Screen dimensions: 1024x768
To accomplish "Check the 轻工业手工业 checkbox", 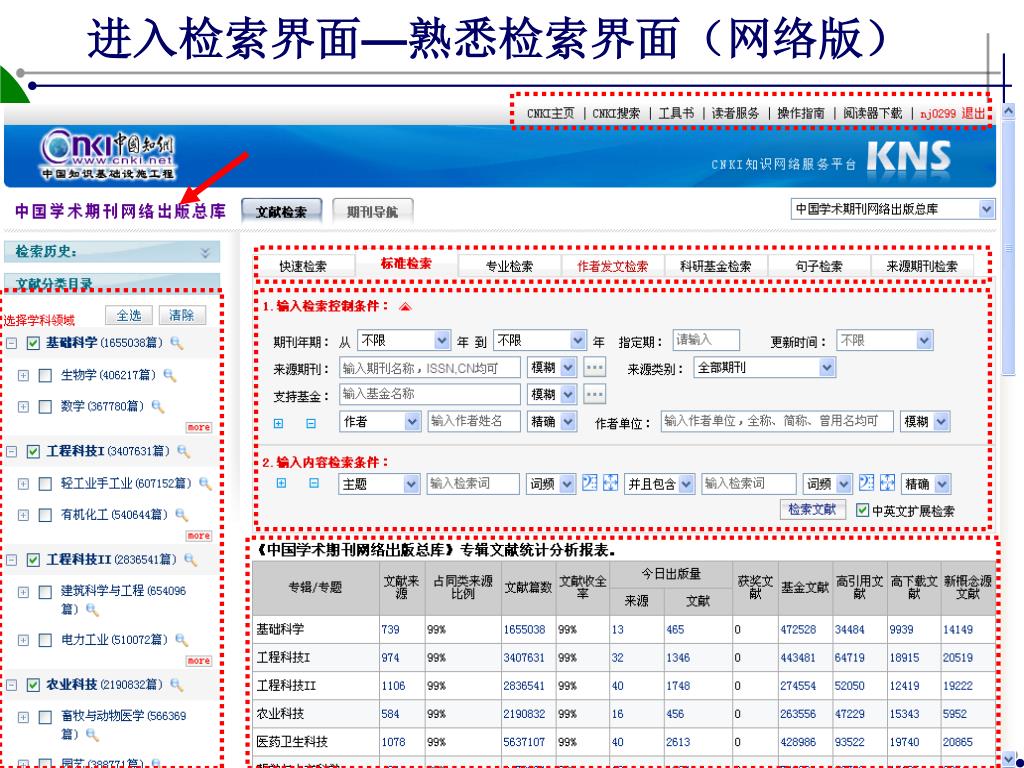I will coord(45,484).
